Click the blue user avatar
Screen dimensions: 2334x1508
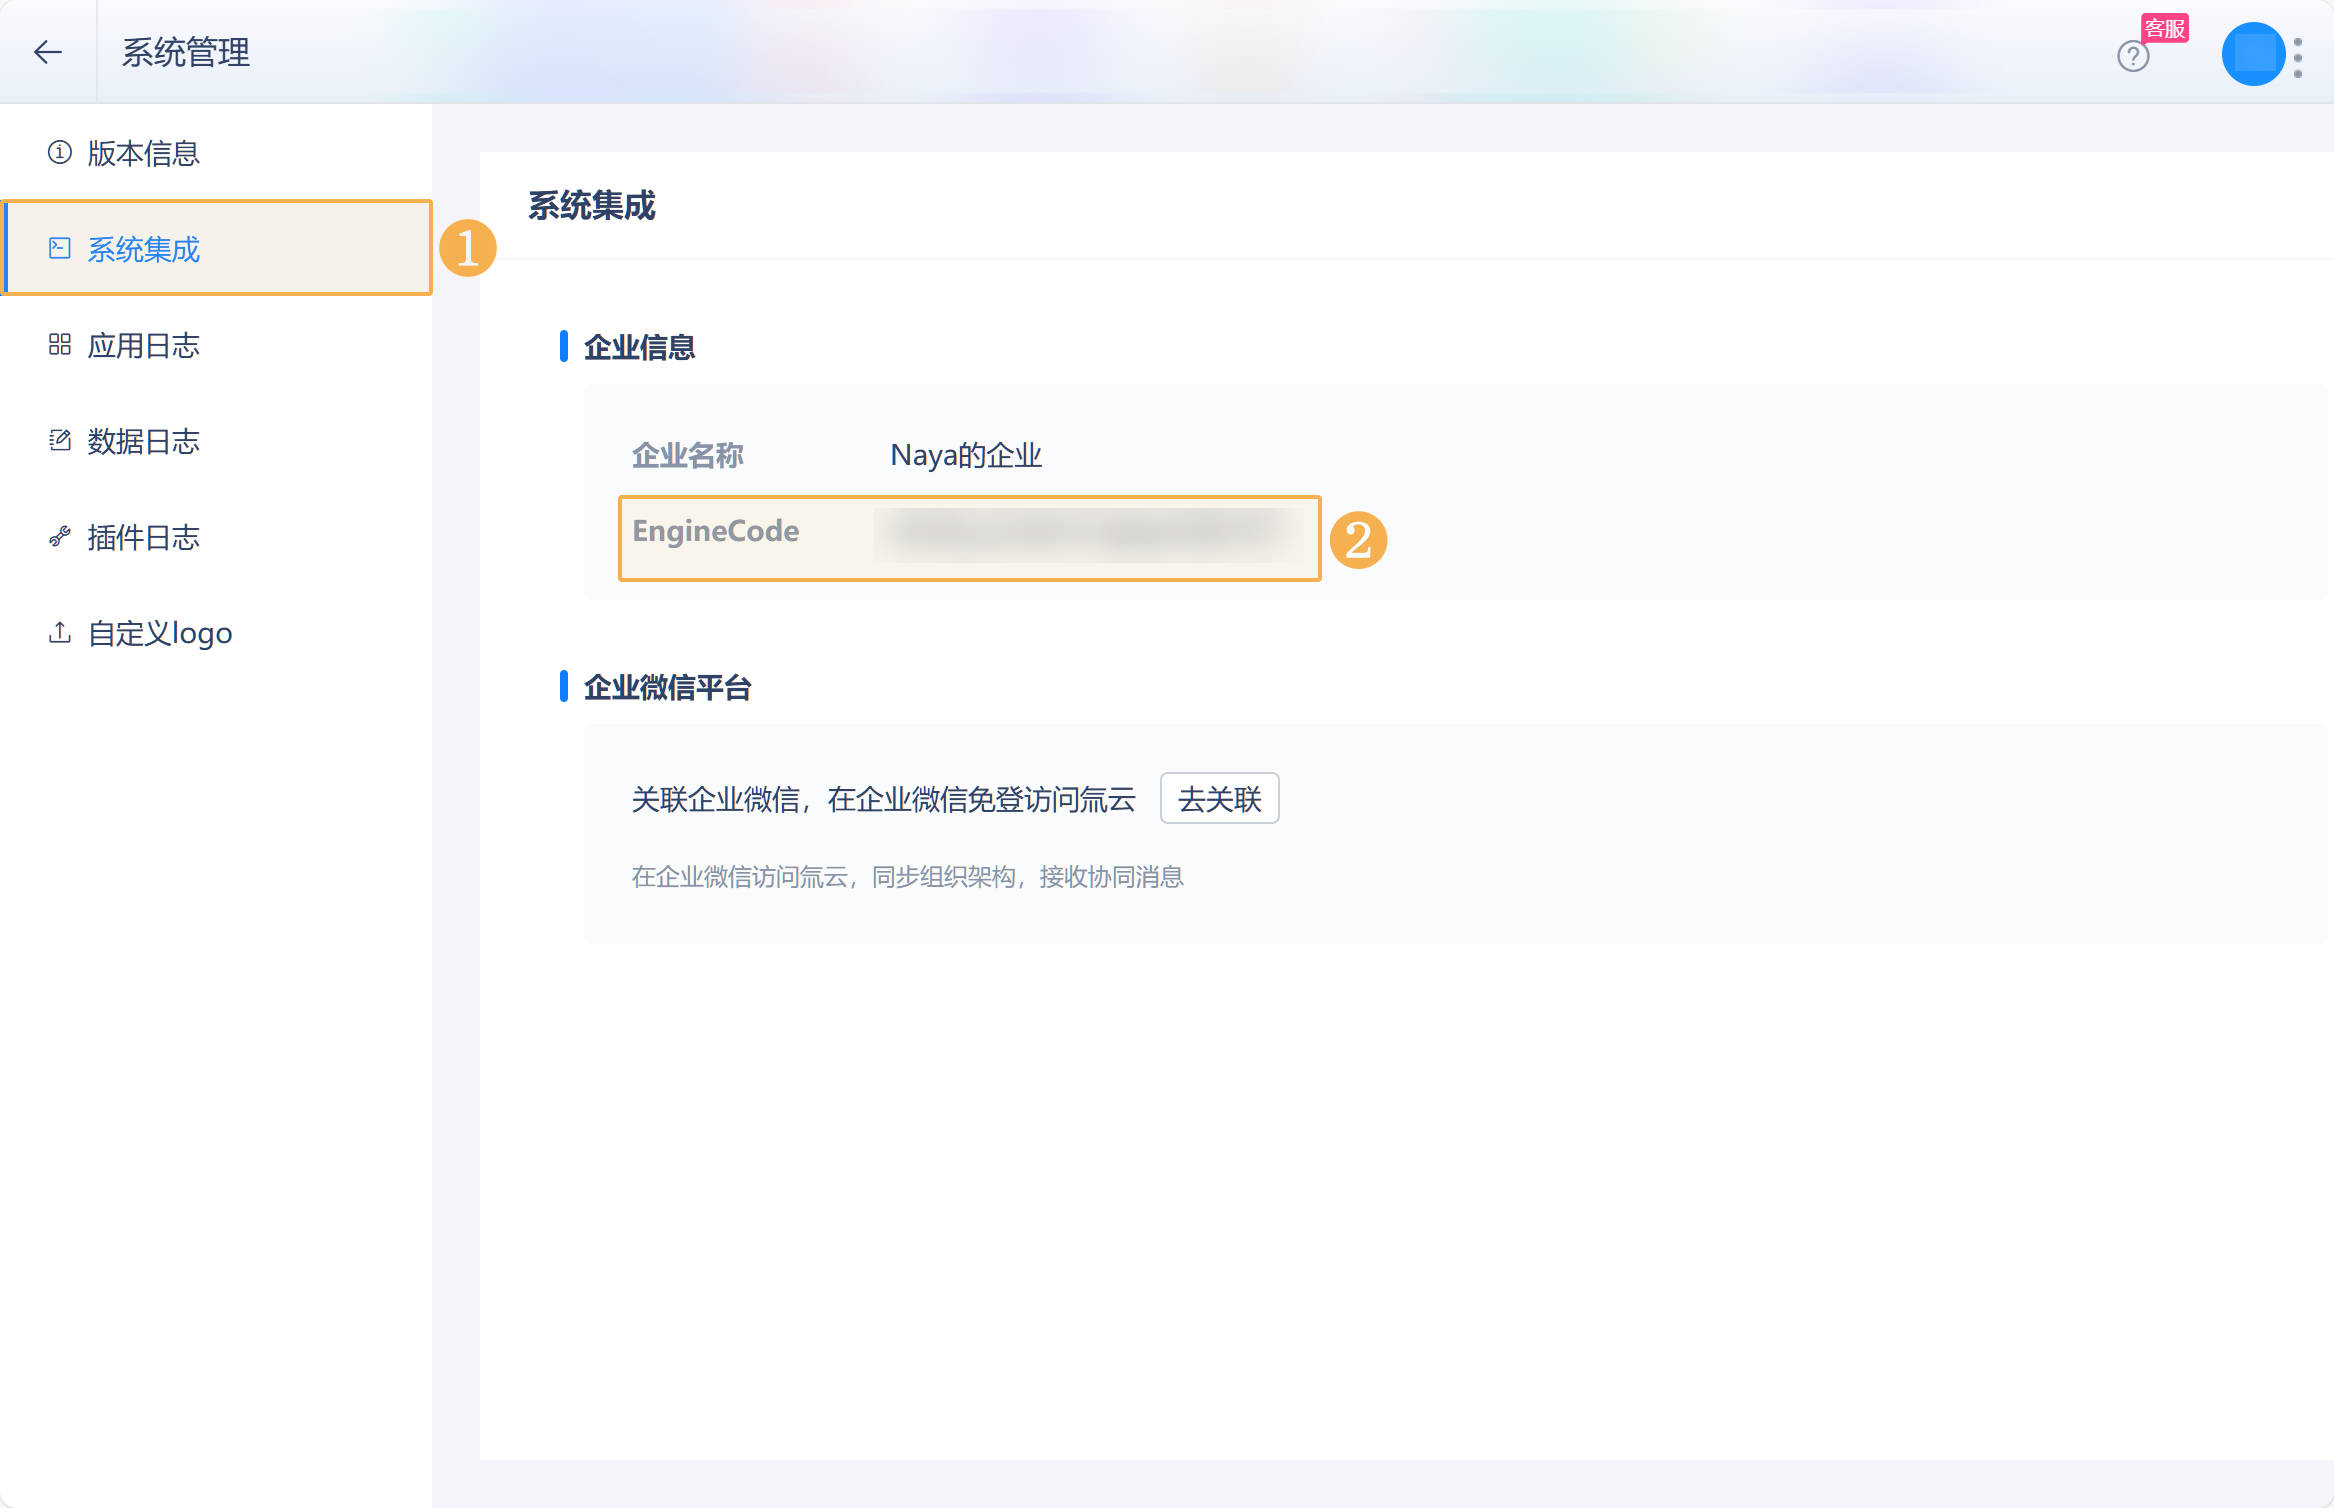click(x=2253, y=54)
